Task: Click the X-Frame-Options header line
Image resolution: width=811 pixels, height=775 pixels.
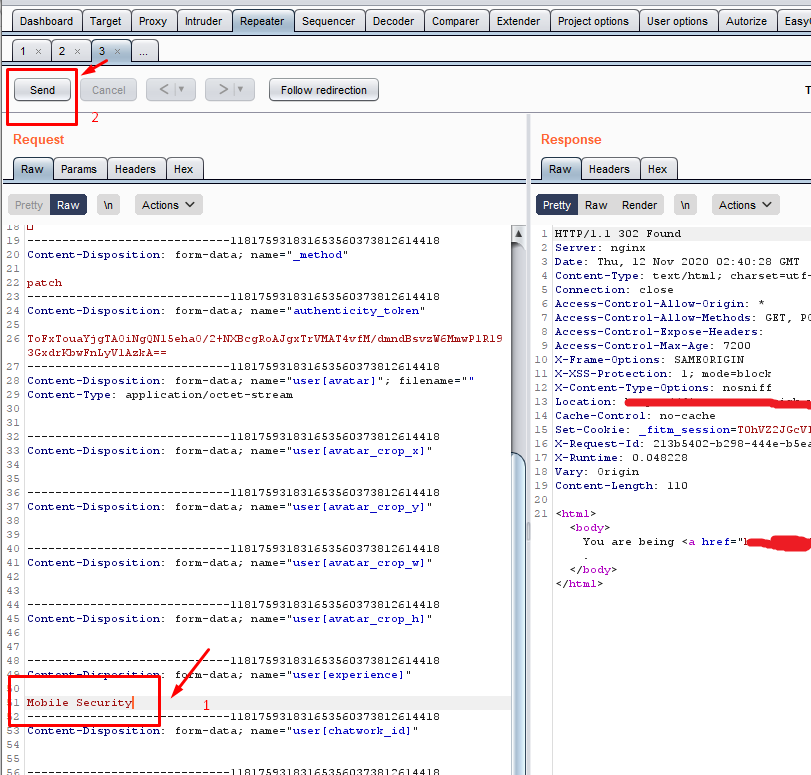Action: tap(649, 360)
